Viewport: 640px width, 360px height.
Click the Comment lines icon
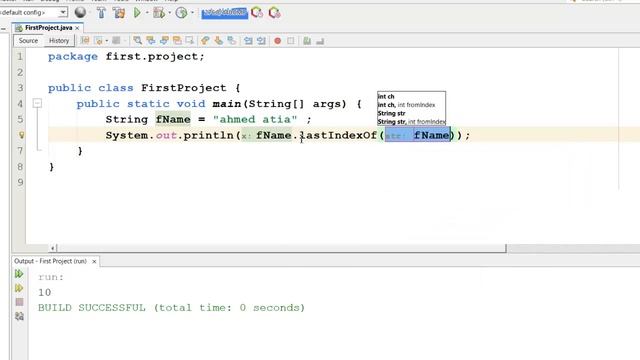[x=307, y=40]
